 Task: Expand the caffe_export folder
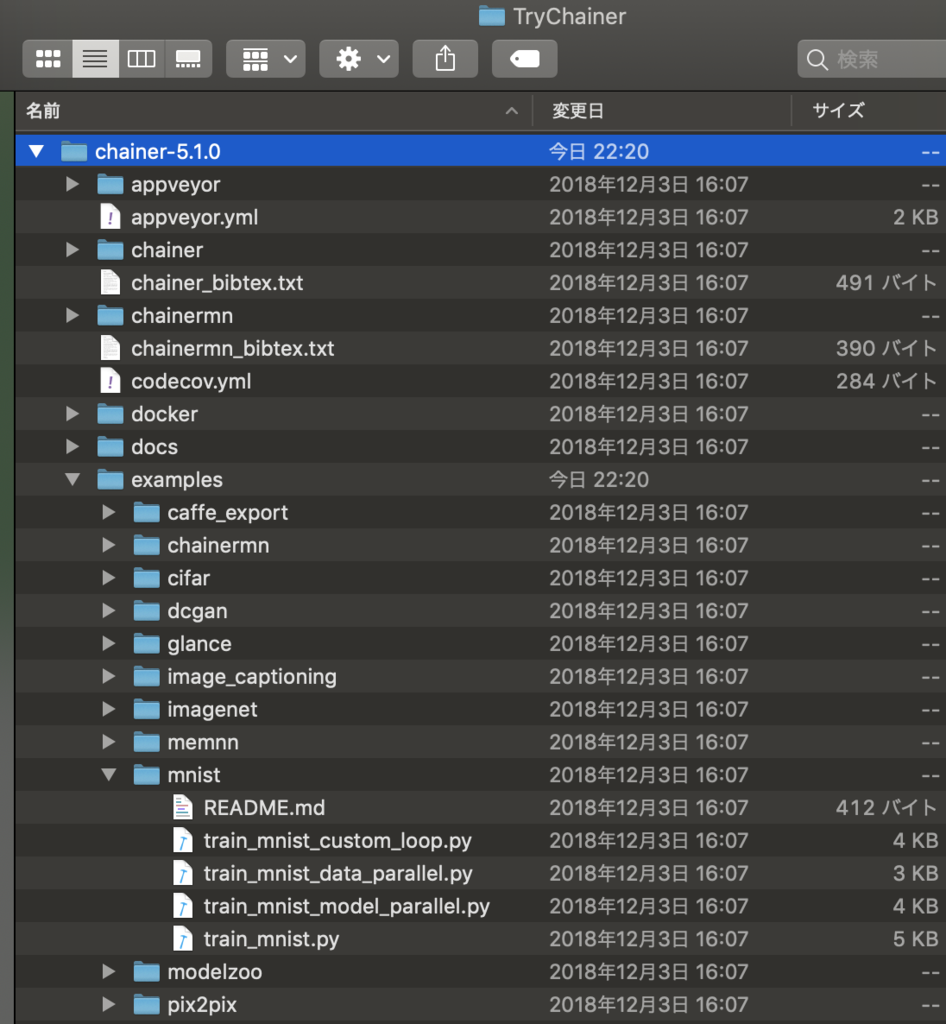click(109, 512)
